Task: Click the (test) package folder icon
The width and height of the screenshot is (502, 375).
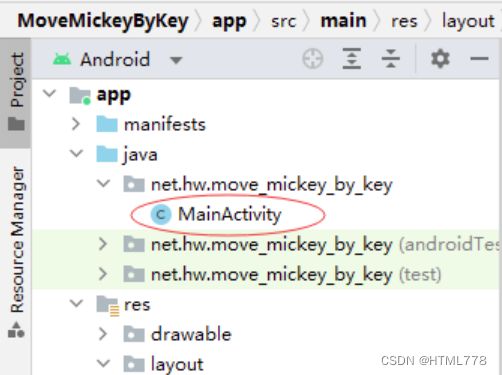Action: pos(134,274)
